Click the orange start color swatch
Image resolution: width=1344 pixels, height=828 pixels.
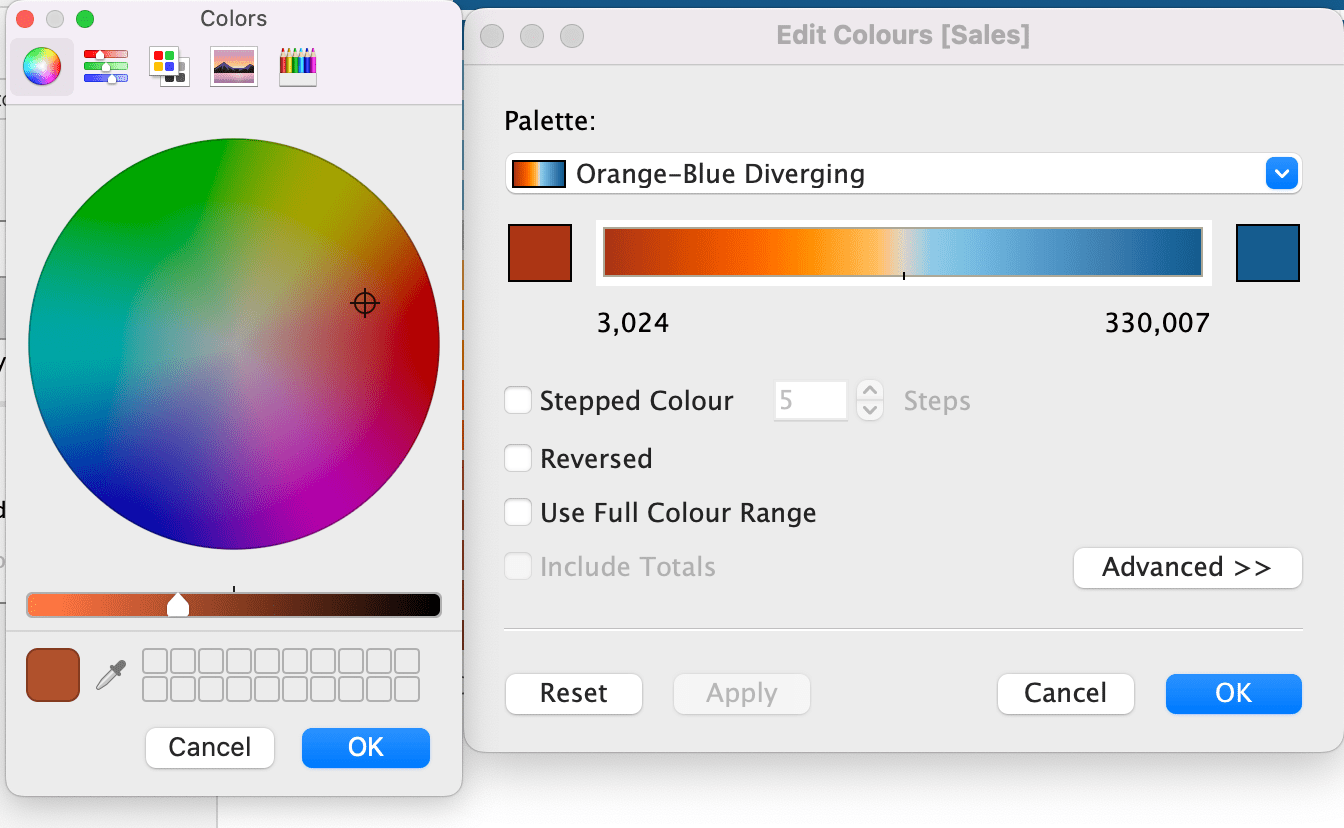pyautogui.click(x=540, y=253)
